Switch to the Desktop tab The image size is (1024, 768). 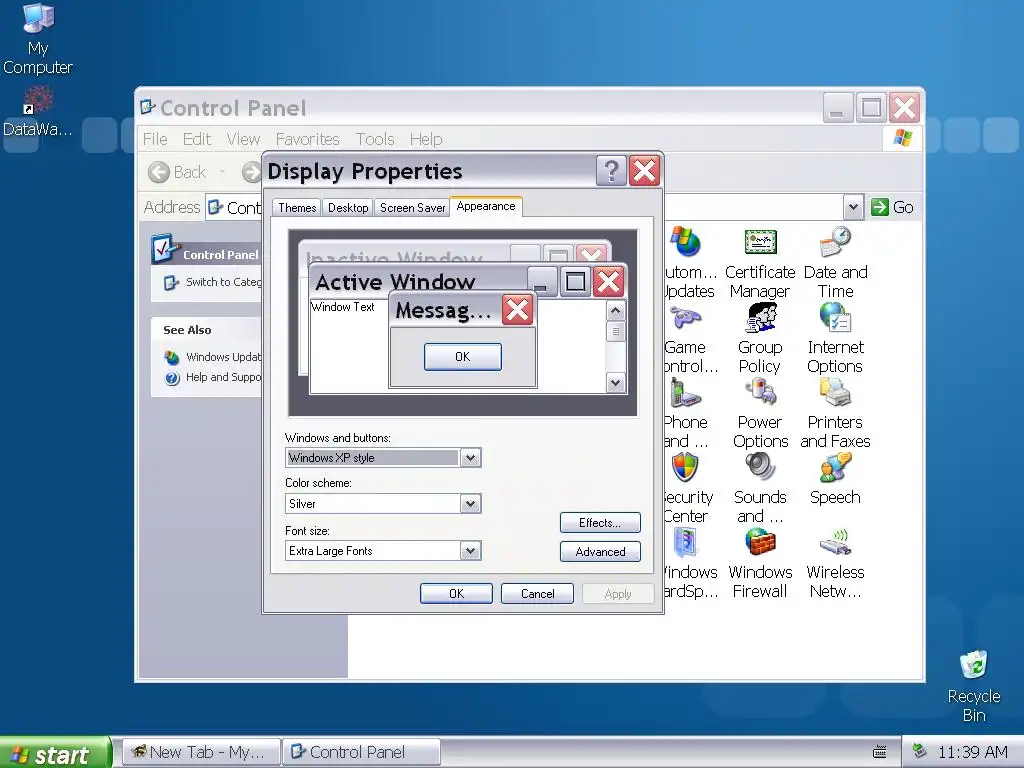click(348, 207)
